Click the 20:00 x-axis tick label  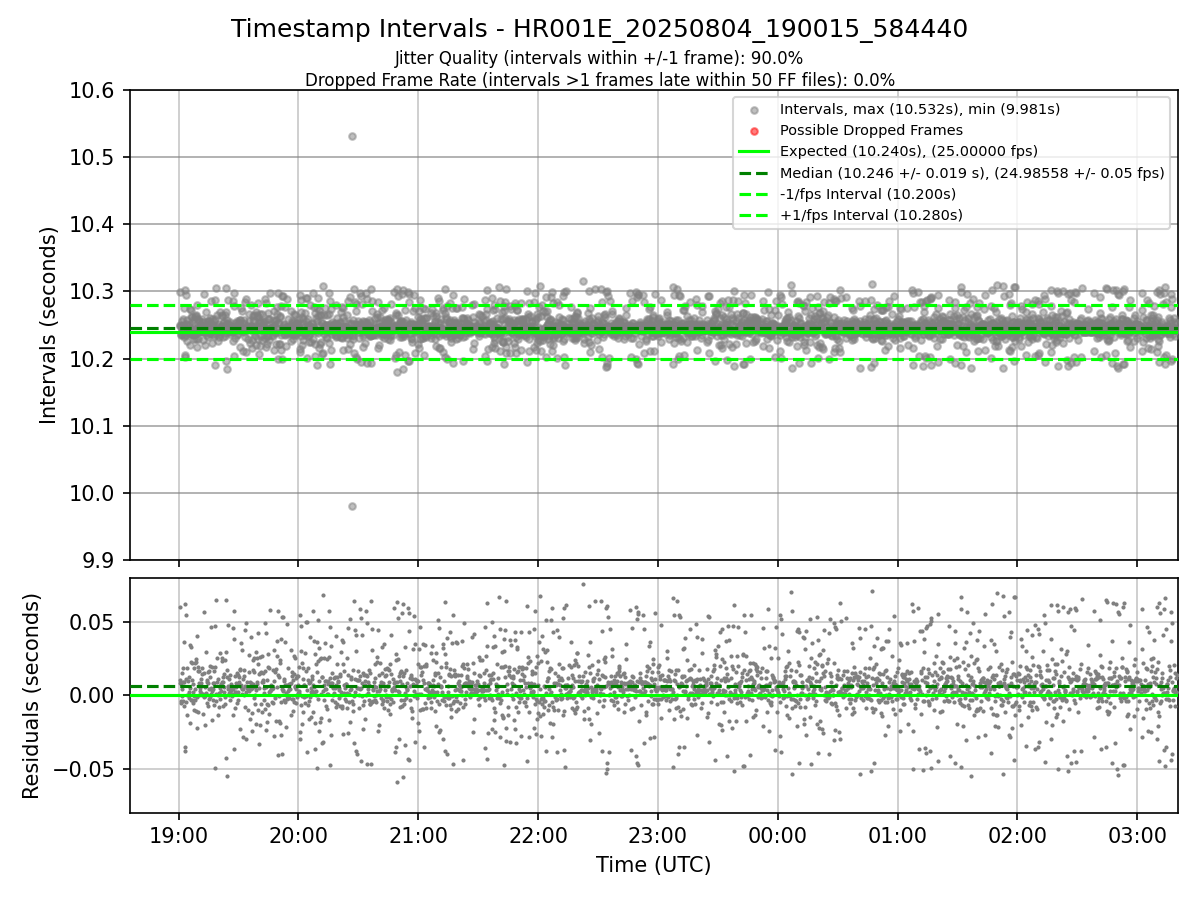pos(298,834)
